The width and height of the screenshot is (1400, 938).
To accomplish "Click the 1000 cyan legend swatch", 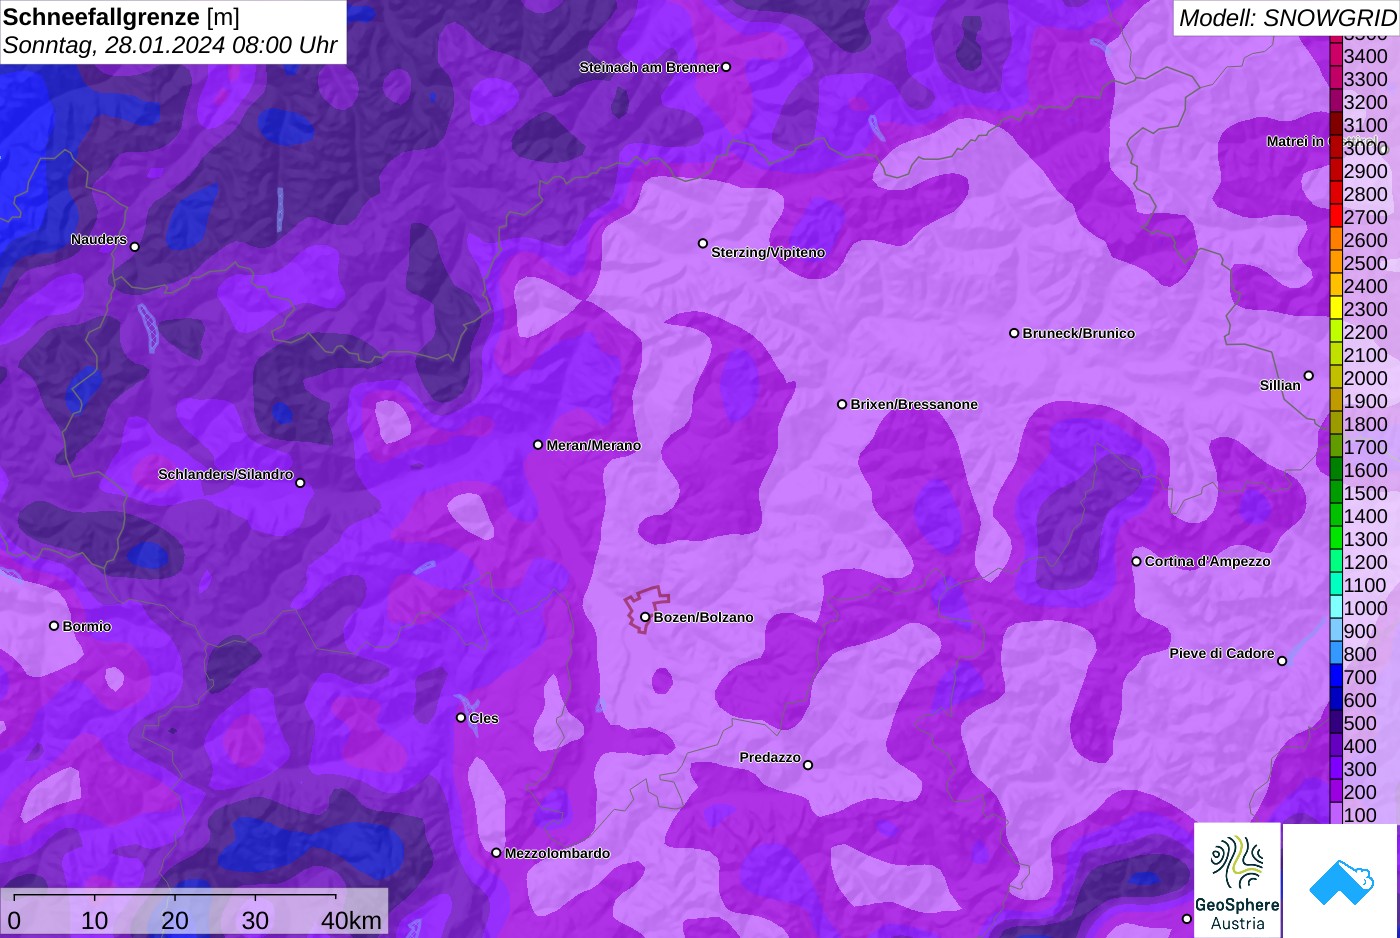I will point(1335,608).
